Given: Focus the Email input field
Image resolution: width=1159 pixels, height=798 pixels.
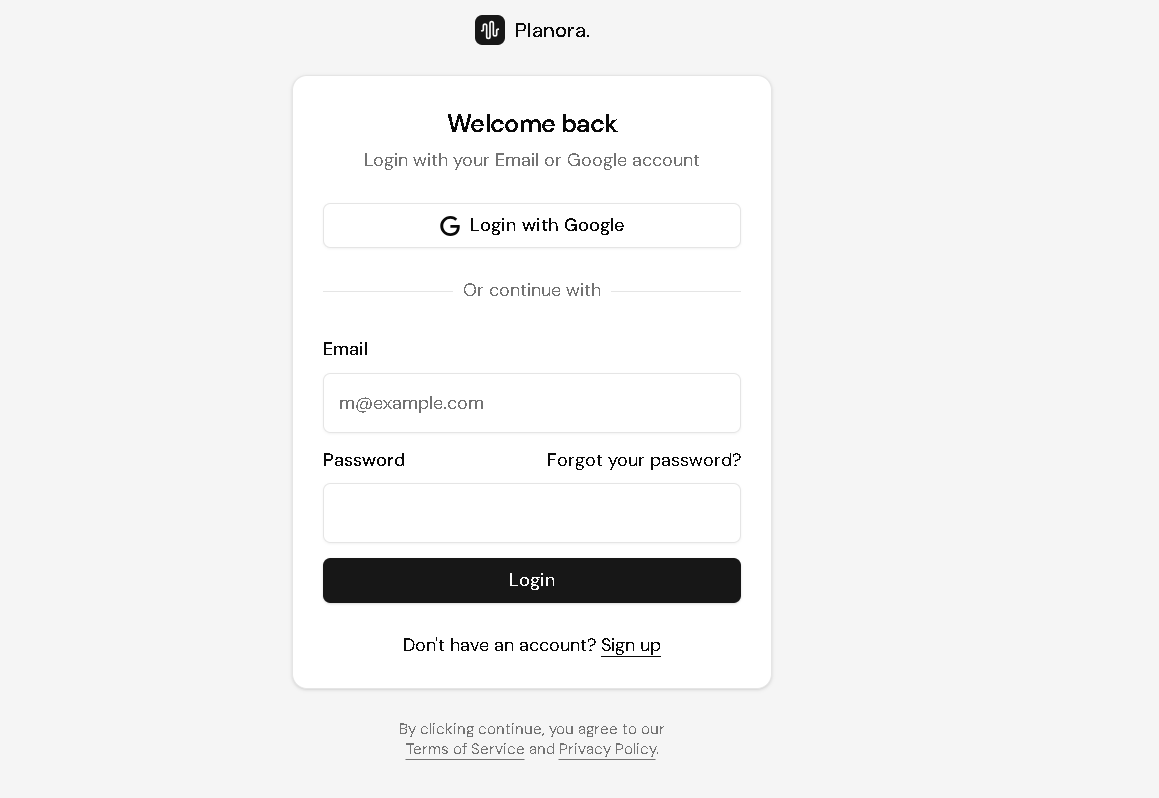Looking at the screenshot, I should 531,403.
